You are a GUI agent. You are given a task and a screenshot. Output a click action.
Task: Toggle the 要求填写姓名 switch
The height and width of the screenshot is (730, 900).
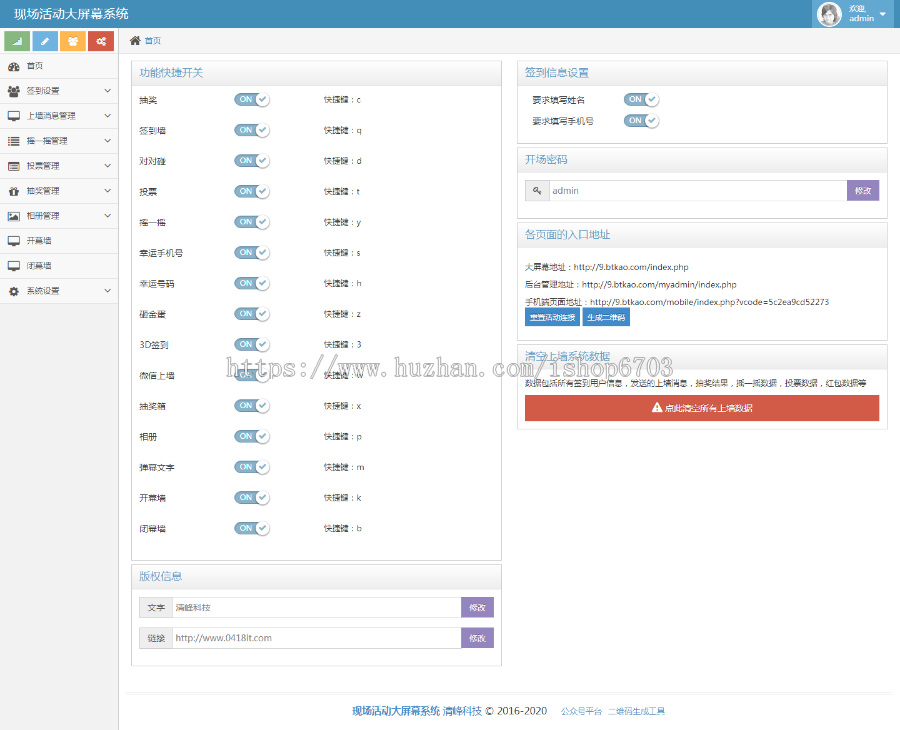pyautogui.click(x=641, y=99)
